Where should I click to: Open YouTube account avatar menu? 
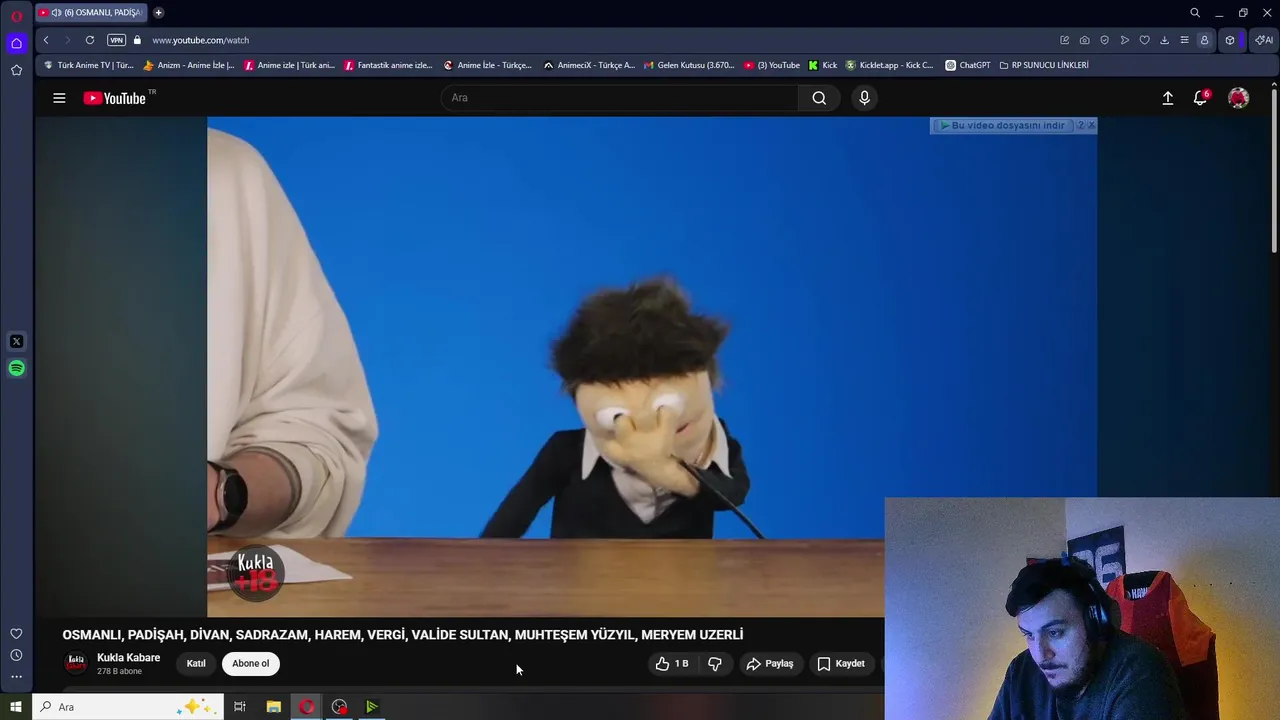(1239, 98)
